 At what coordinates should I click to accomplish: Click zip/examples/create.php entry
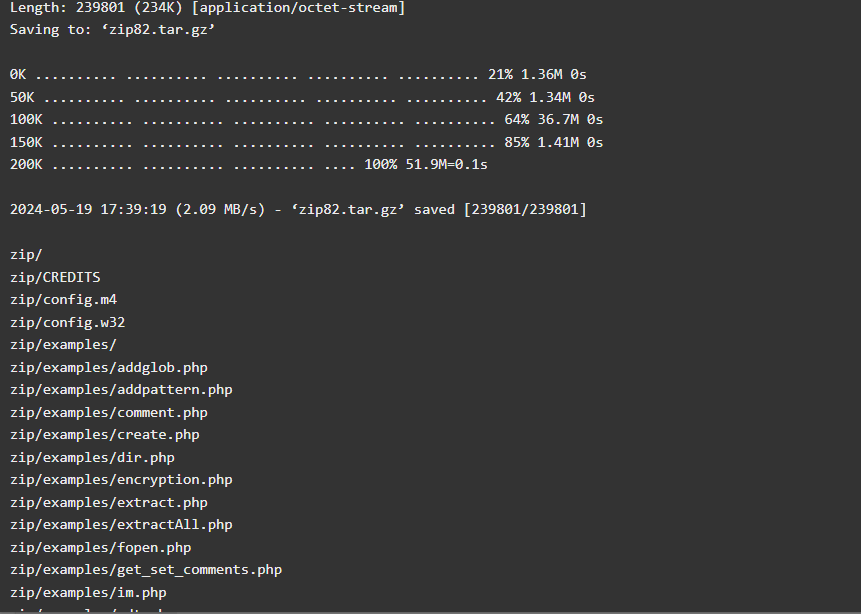point(105,435)
